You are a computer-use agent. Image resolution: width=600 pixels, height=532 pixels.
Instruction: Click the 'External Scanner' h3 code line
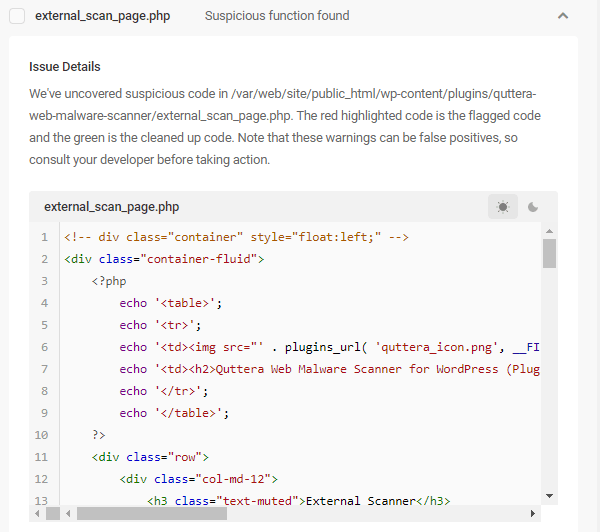point(298,501)
